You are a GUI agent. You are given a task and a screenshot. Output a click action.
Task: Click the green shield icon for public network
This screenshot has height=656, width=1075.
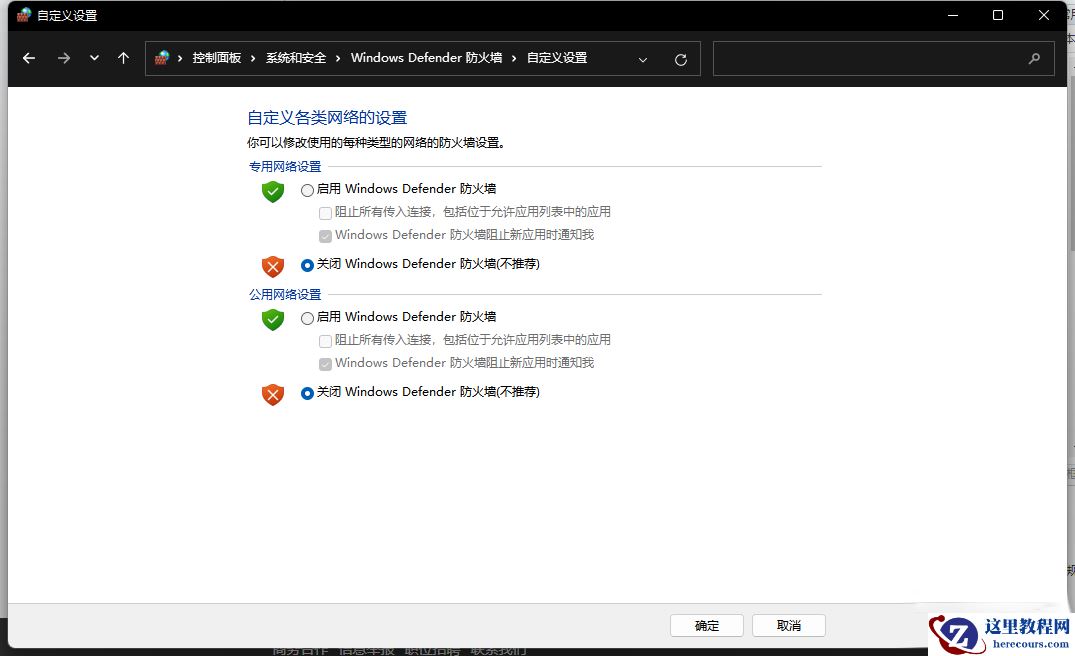coord(272,320)
